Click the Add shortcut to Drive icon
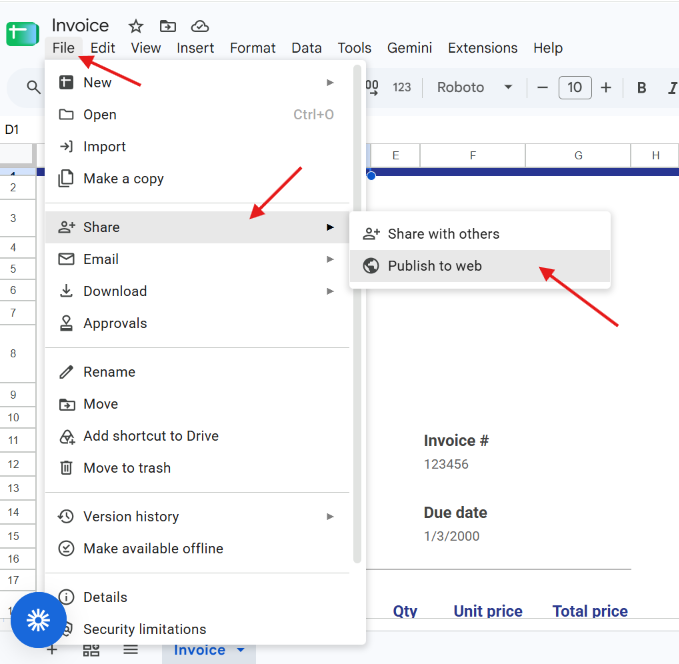Viewport: 679px width, 664px height. [x=67, y=437]
